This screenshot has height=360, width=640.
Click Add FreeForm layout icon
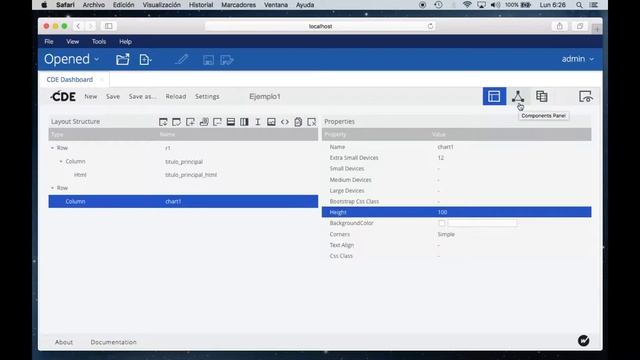[217, 122]
